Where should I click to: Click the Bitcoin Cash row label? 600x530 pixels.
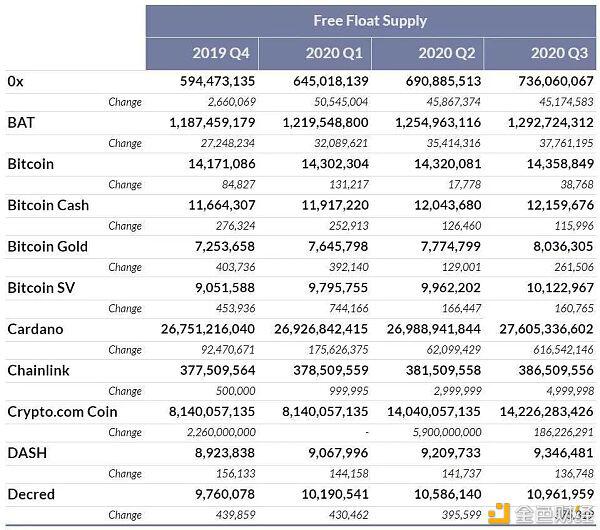(x=48, y=205)
